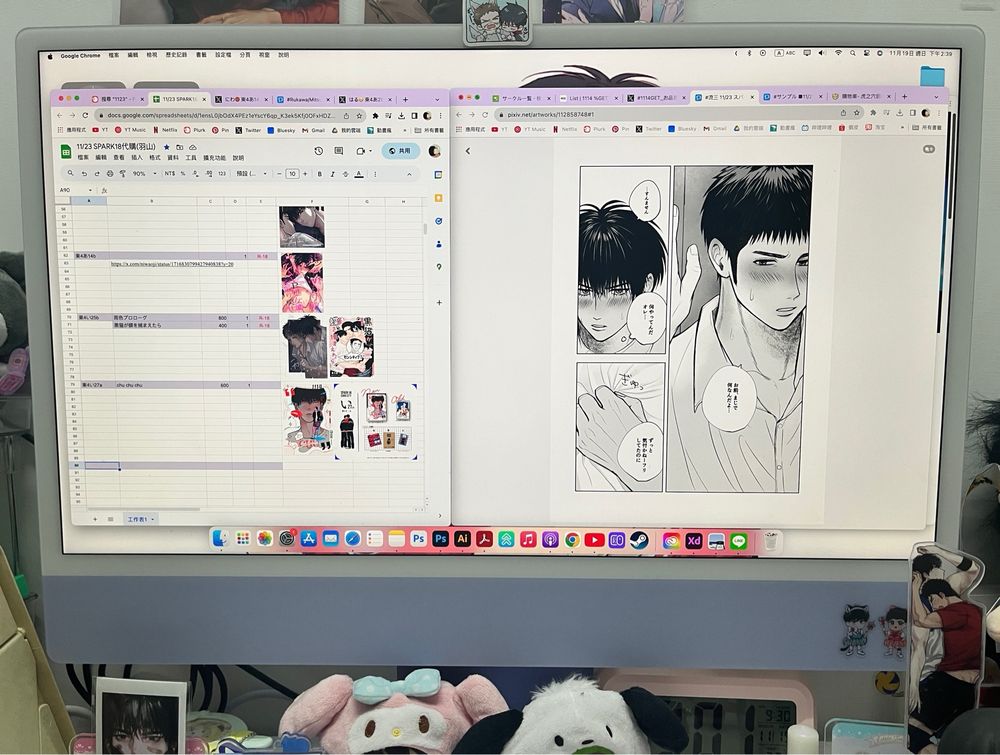Image resolution: width=1000 pixels, height=755 pixels.
Task: Open the 擴充功能 menu in Google Sheets
Action: point(214,158)
